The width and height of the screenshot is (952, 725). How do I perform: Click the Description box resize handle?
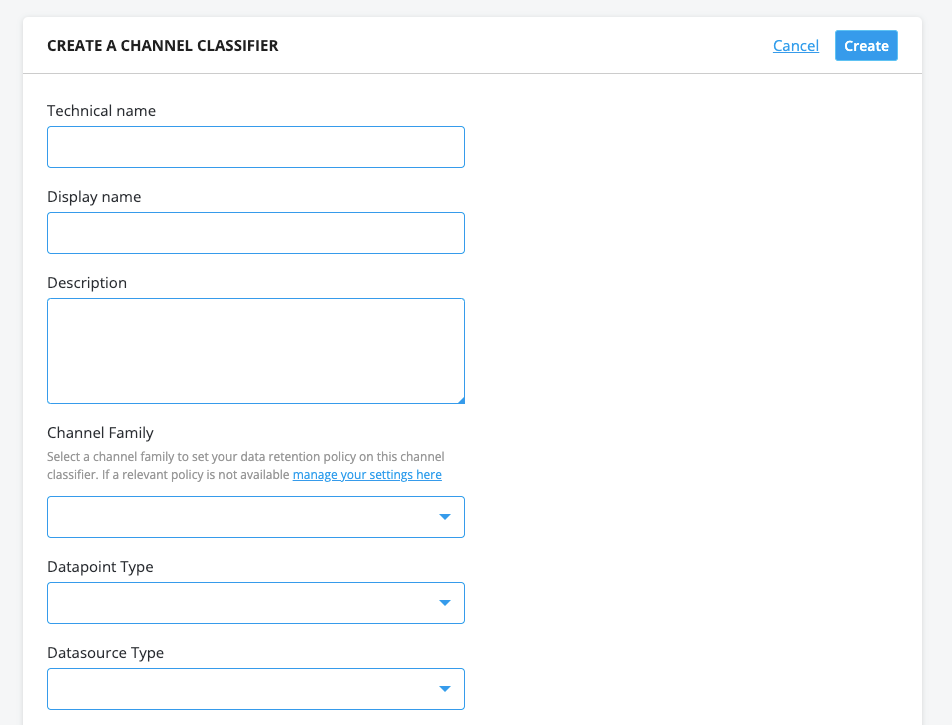(x=461, y=400)
